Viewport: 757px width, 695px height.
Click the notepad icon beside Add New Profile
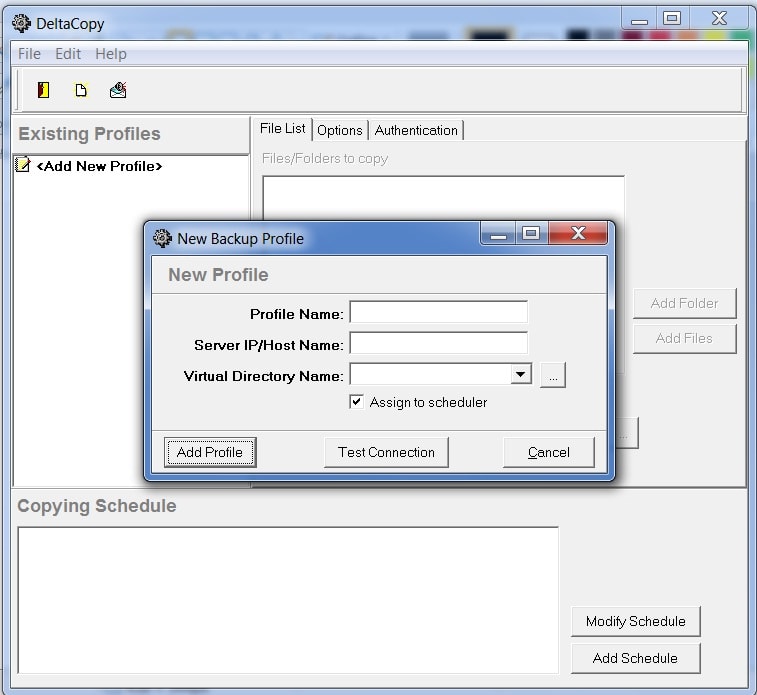tap(23, 166)
